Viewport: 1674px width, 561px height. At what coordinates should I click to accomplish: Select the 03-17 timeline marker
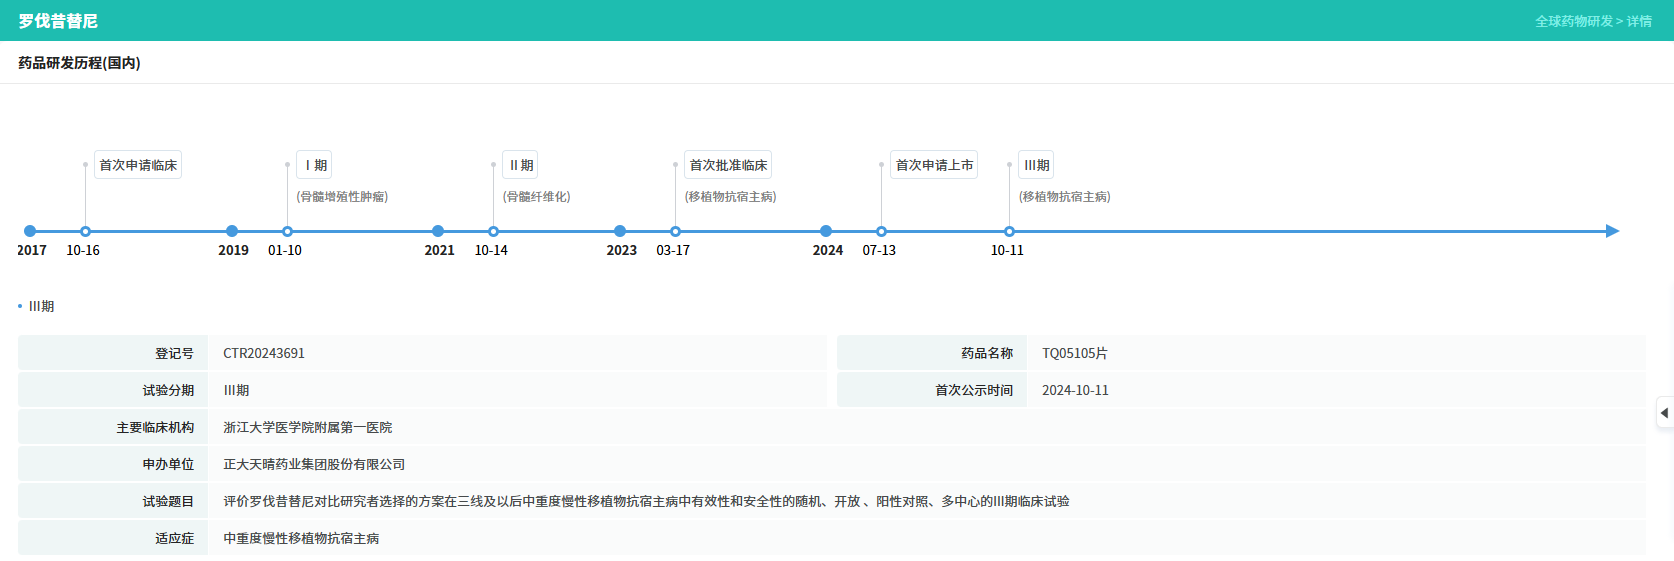[675, 231]
